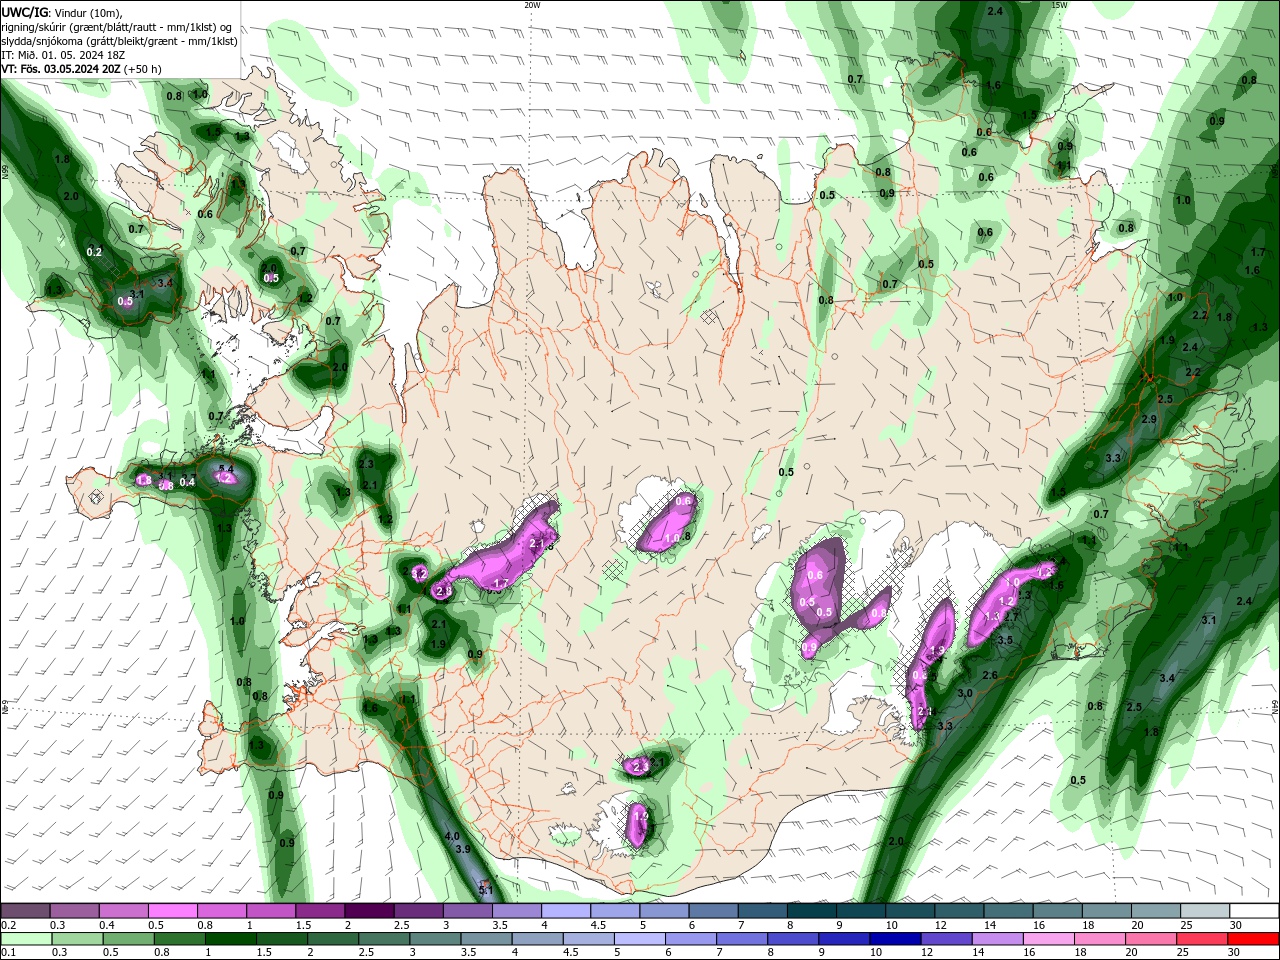Click the "3.9" precipitation value on the map

(463, 849)
